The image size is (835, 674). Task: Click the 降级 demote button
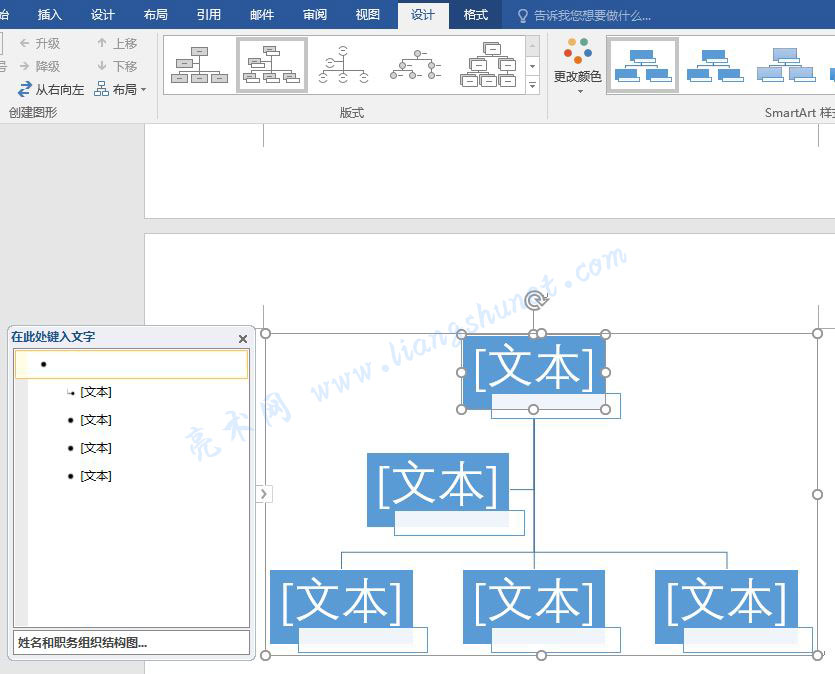(40, 67)
